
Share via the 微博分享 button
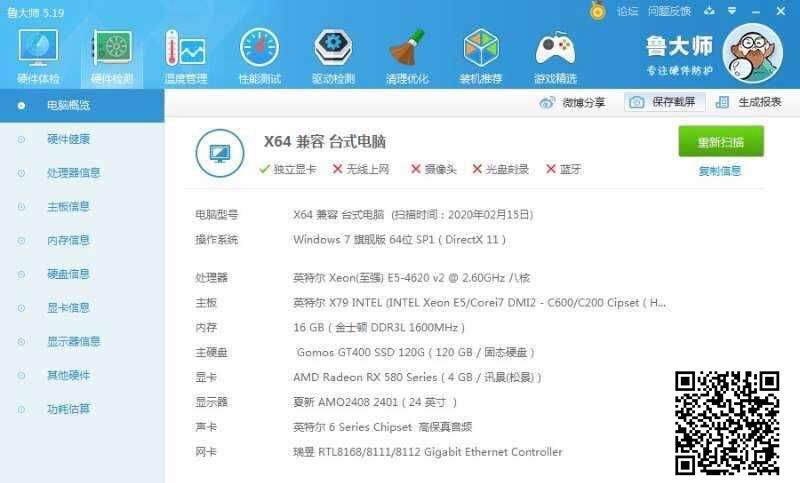pyautogui.click(x=573, y=102)
